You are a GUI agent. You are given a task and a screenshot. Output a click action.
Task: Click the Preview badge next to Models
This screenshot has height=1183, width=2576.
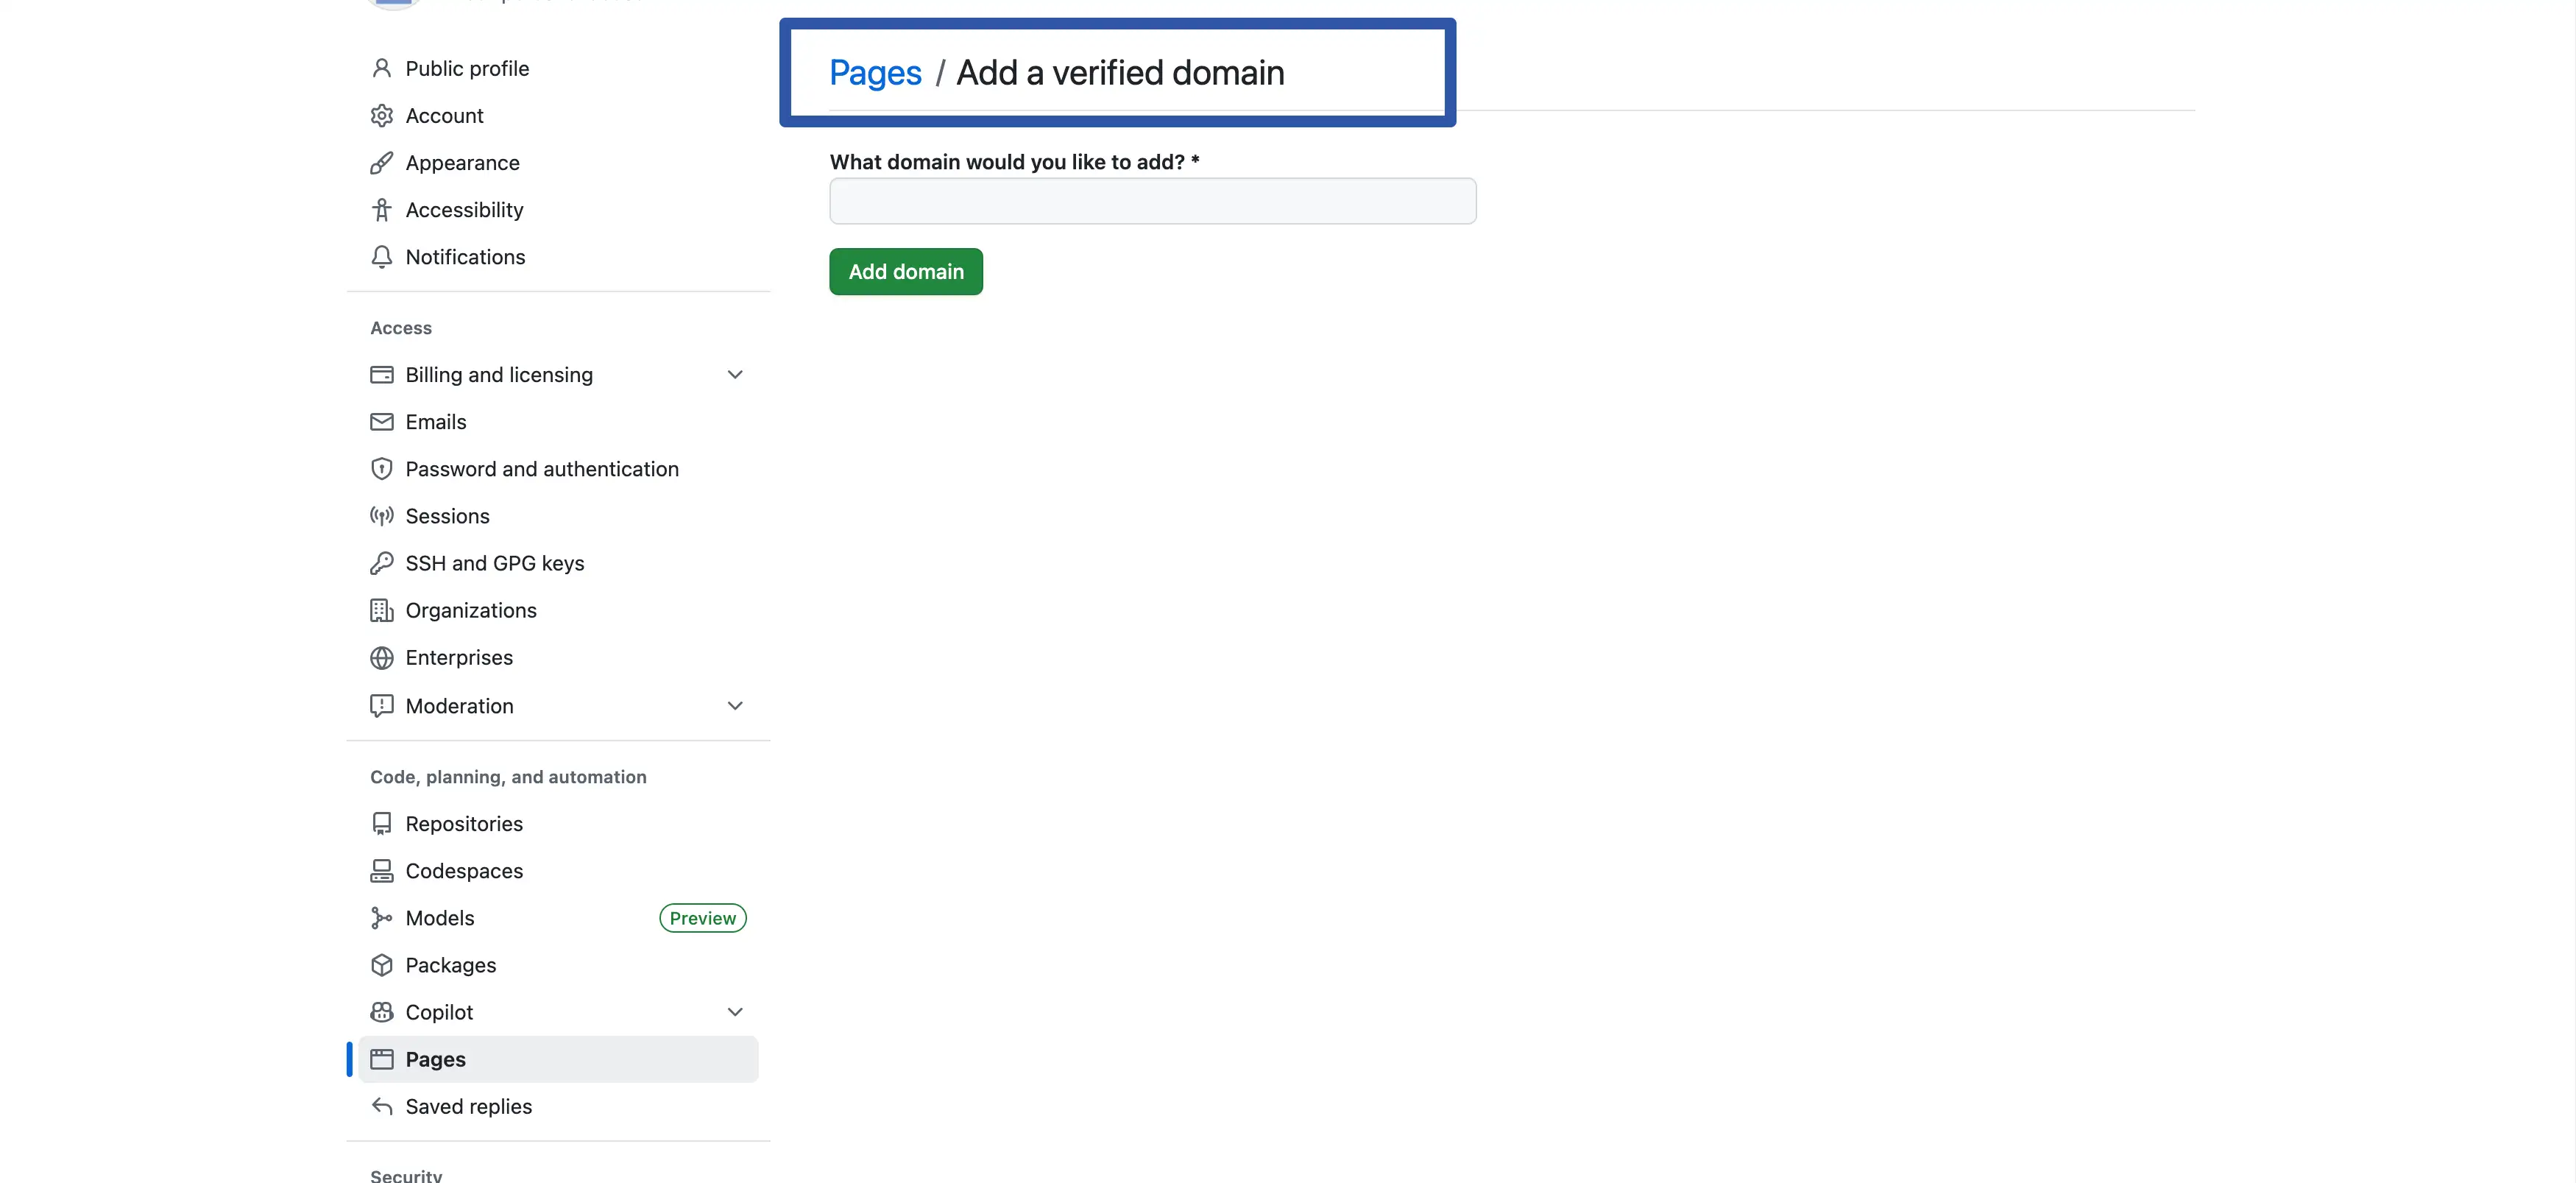(702, 917)
